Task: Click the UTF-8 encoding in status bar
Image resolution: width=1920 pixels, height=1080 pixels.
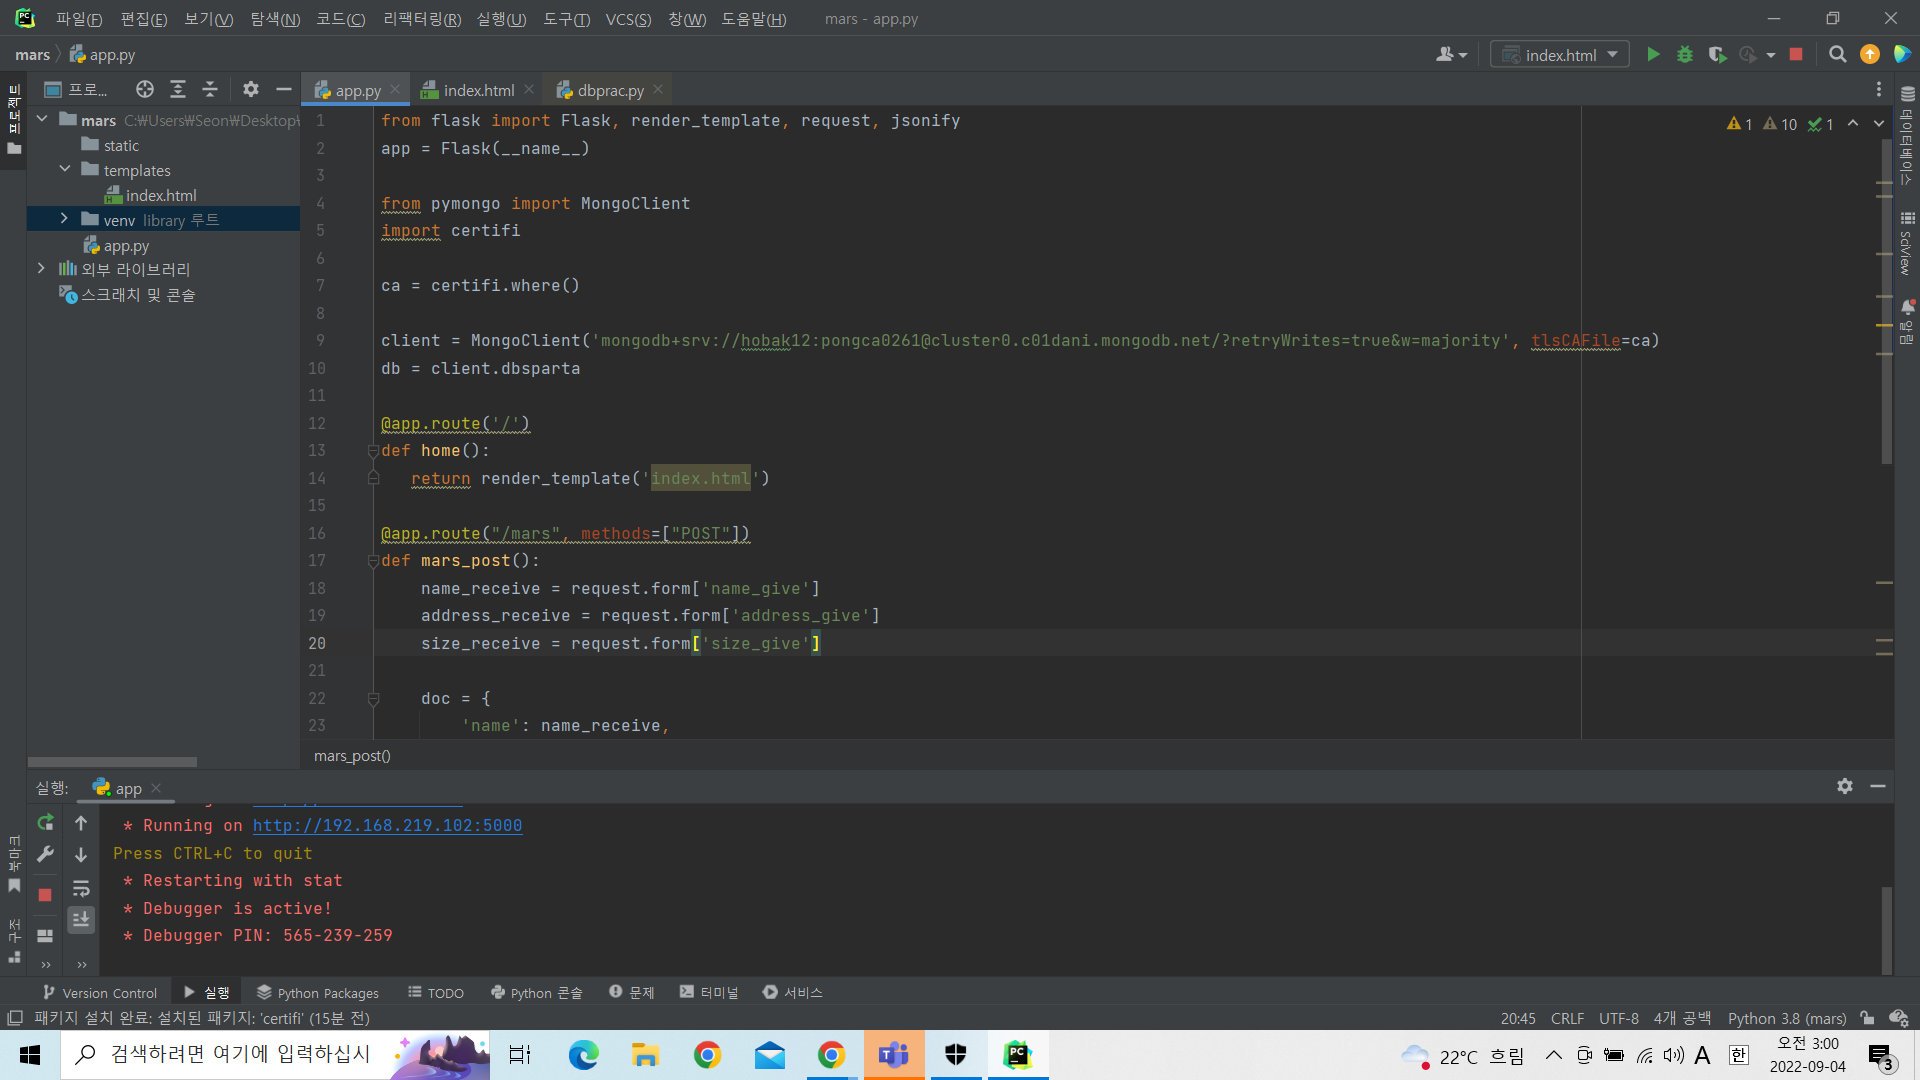Action: point(1618,1018)
